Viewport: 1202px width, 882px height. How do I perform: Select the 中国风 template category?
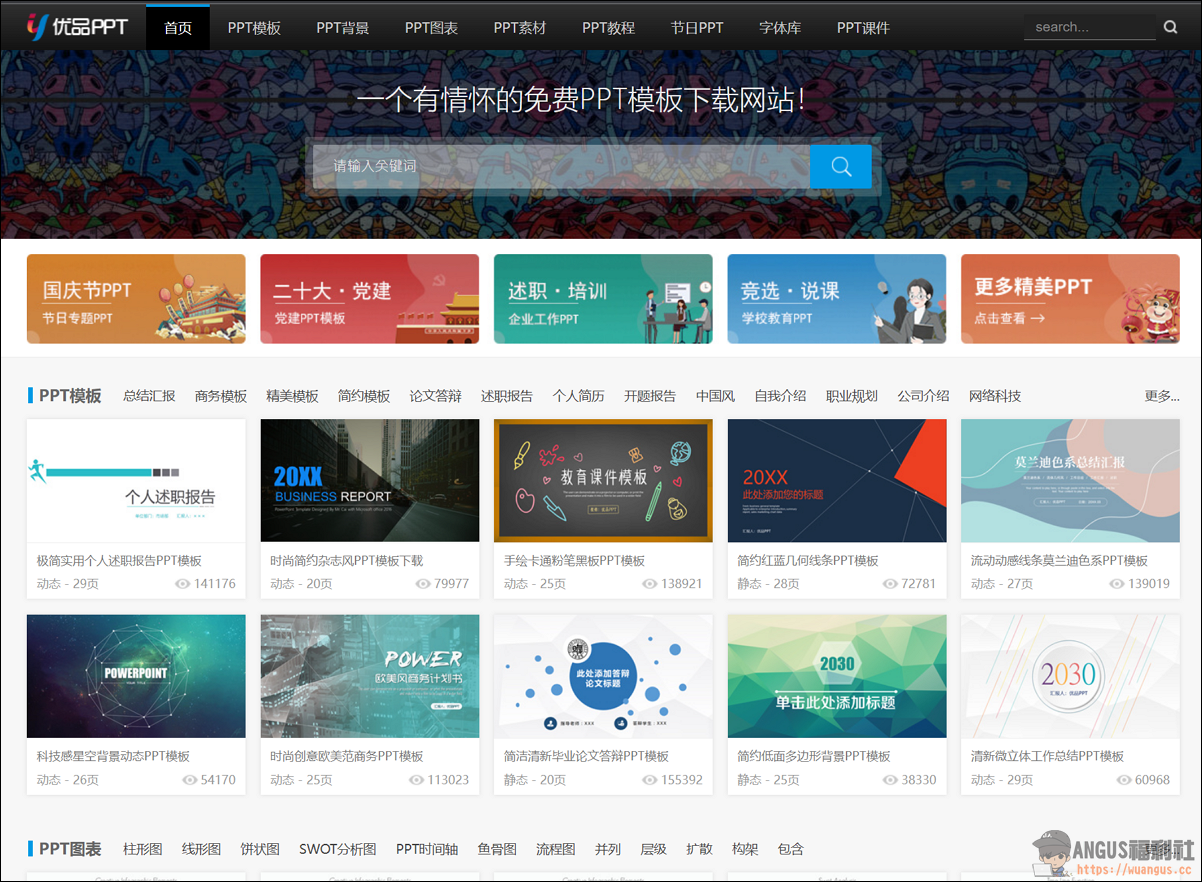716,396
